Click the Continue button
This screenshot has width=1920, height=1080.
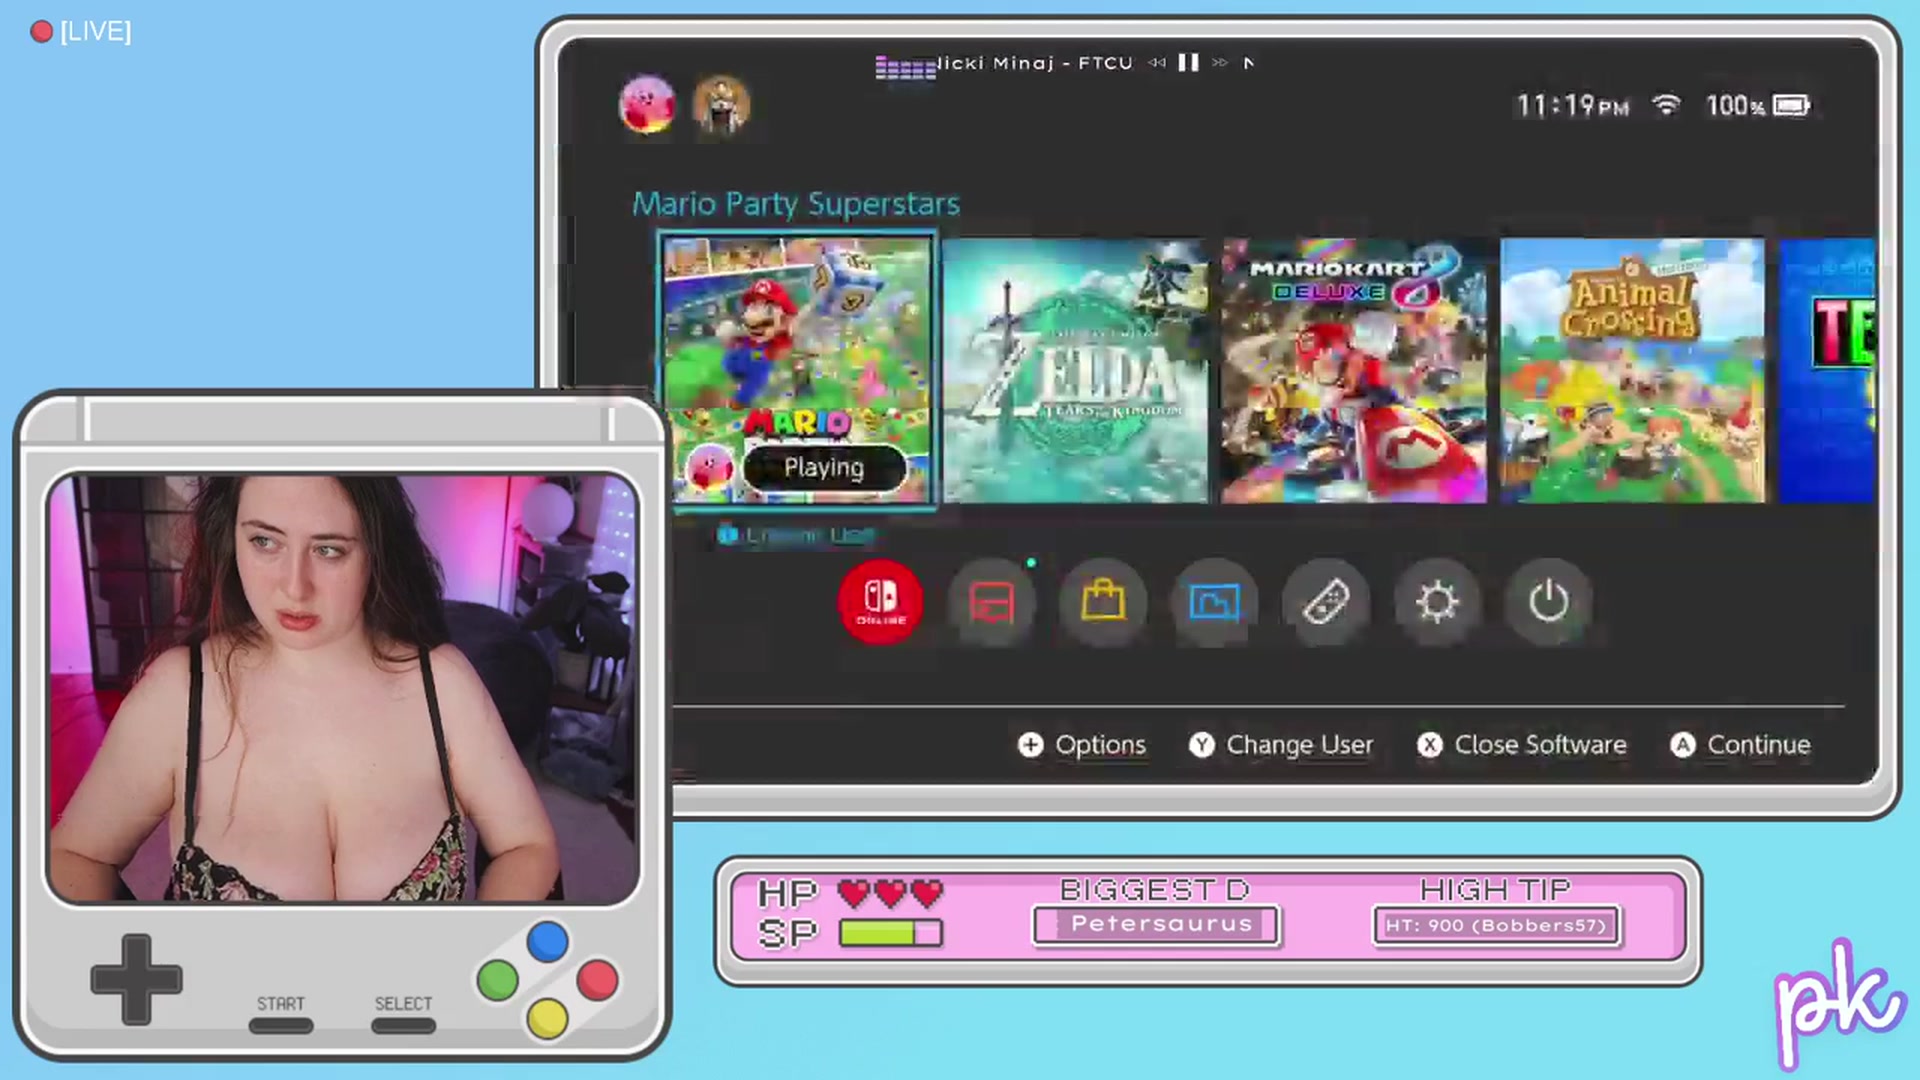coord(1741,745)
